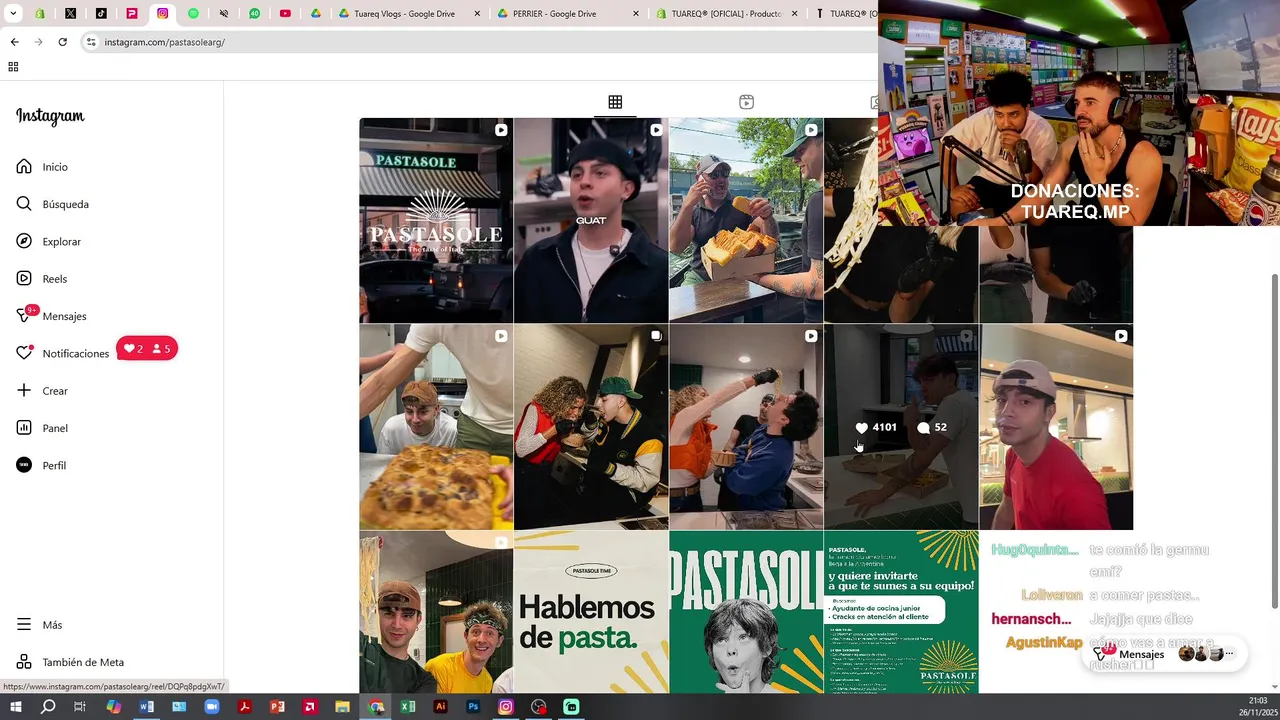Open floating Mensajes chat pill
1280x720 pixels.
1166,654
